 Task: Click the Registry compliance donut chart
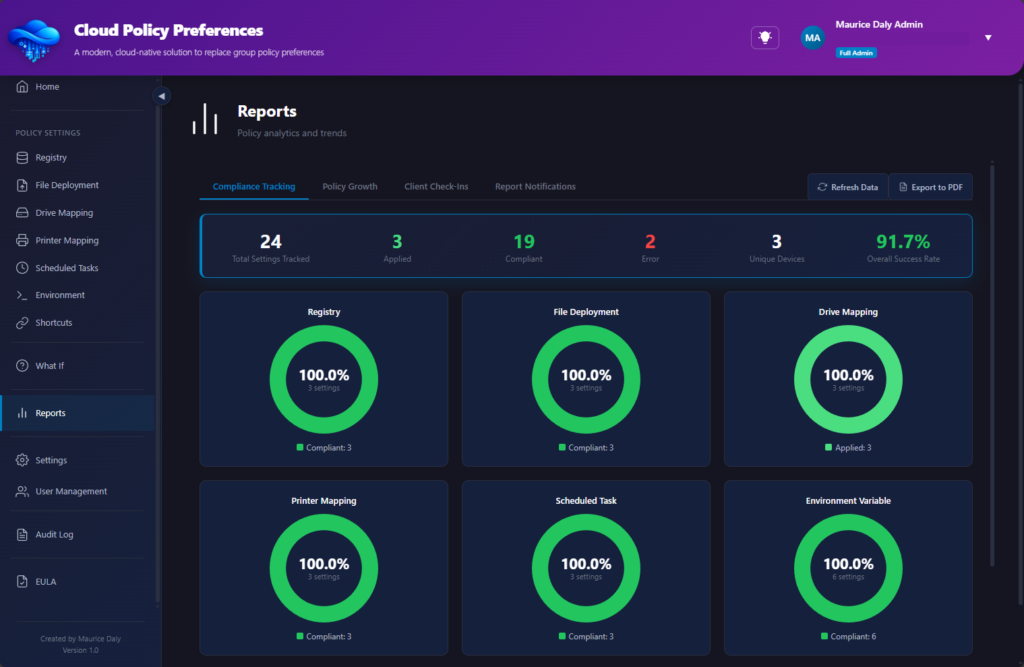coord(324,379)
